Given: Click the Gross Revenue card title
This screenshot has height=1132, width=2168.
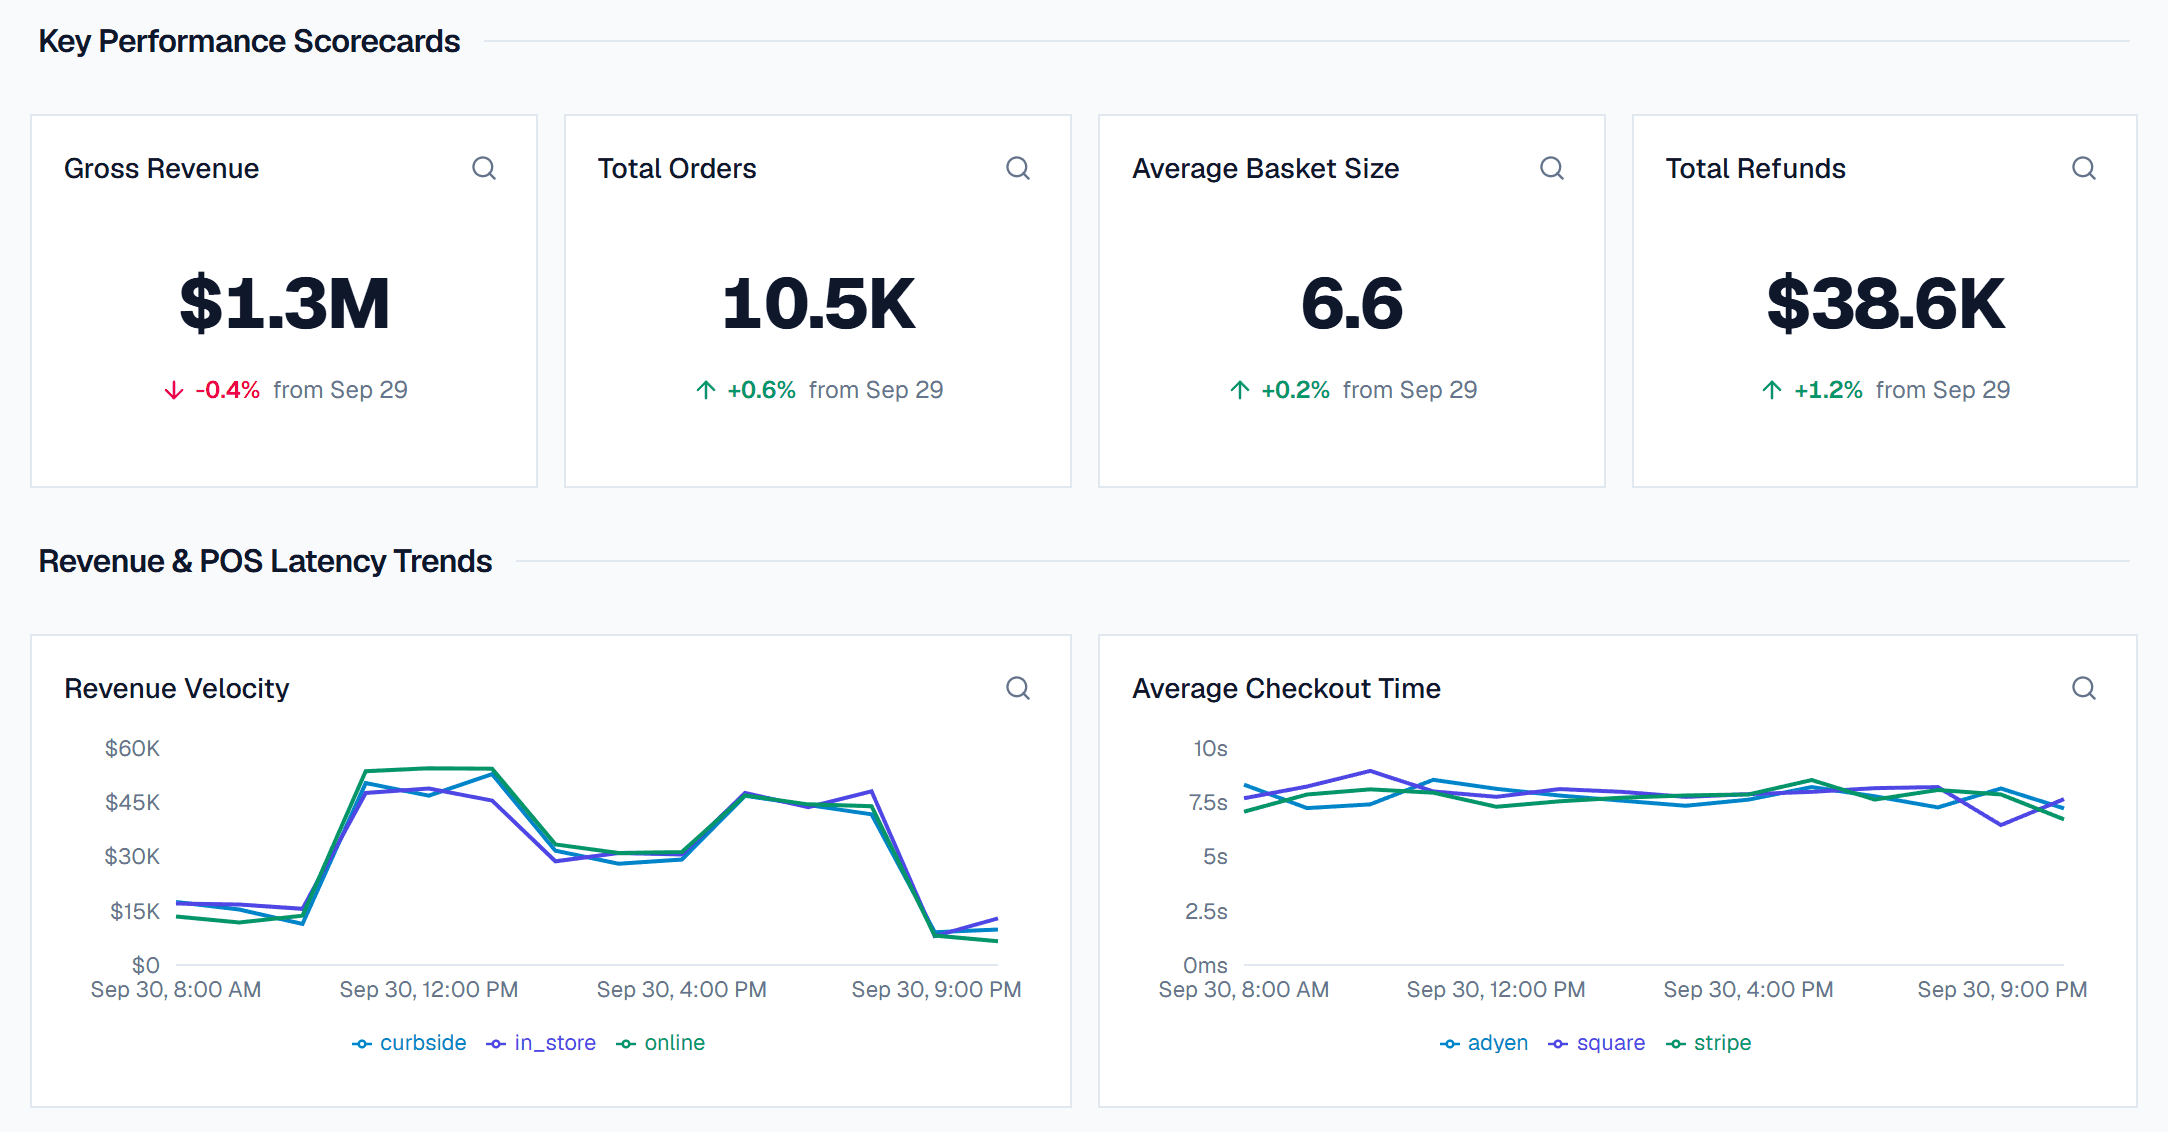Looking at the screenshot, I should pos(161,169).
